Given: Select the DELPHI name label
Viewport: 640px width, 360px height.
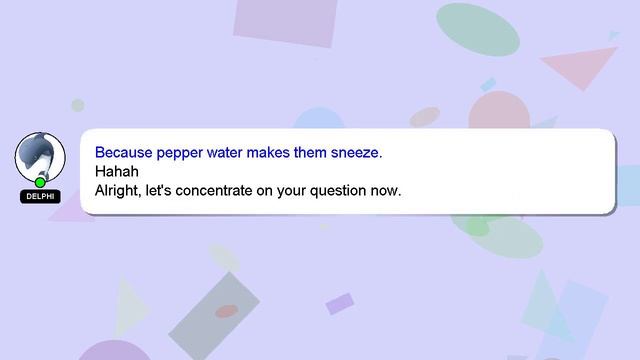Looking at the screenshot, I should pos(40,196).
